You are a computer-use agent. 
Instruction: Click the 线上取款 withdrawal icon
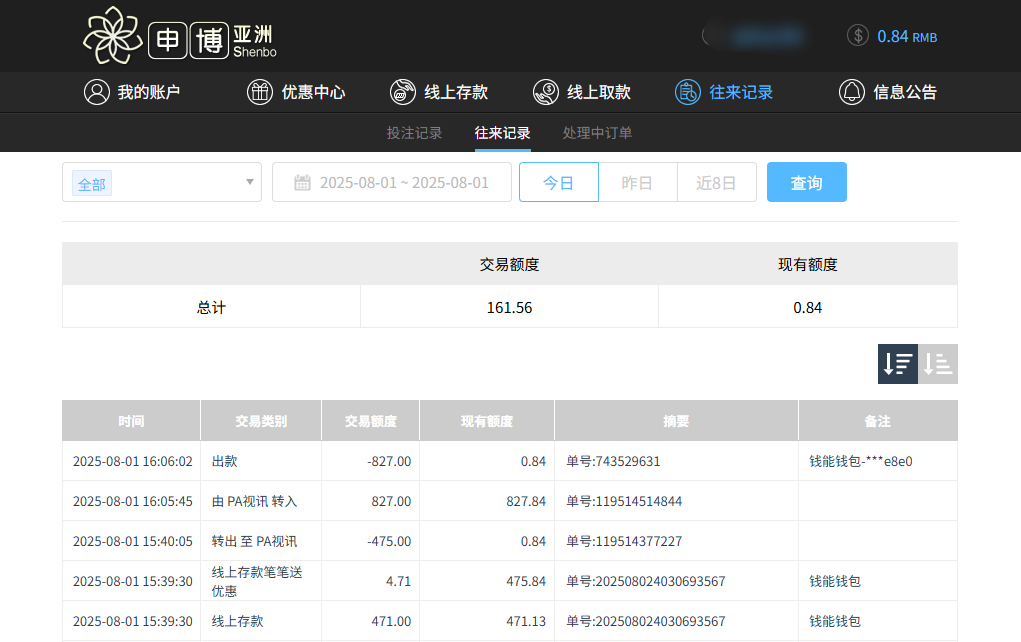point(546,92)
